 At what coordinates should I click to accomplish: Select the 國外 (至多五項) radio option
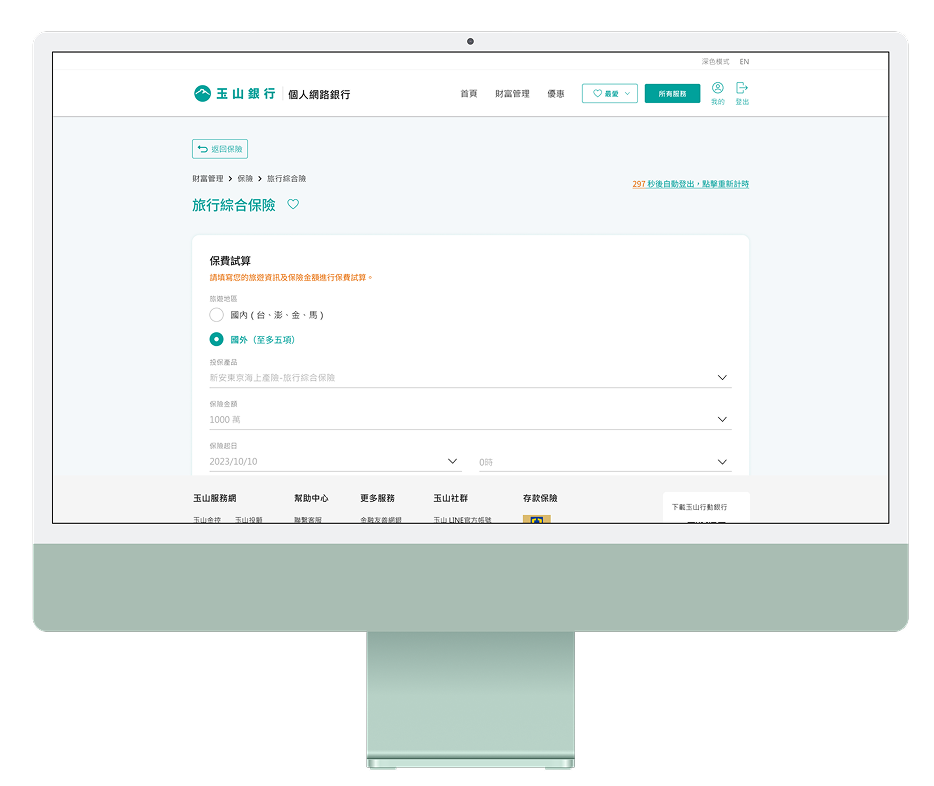[217, 339]
